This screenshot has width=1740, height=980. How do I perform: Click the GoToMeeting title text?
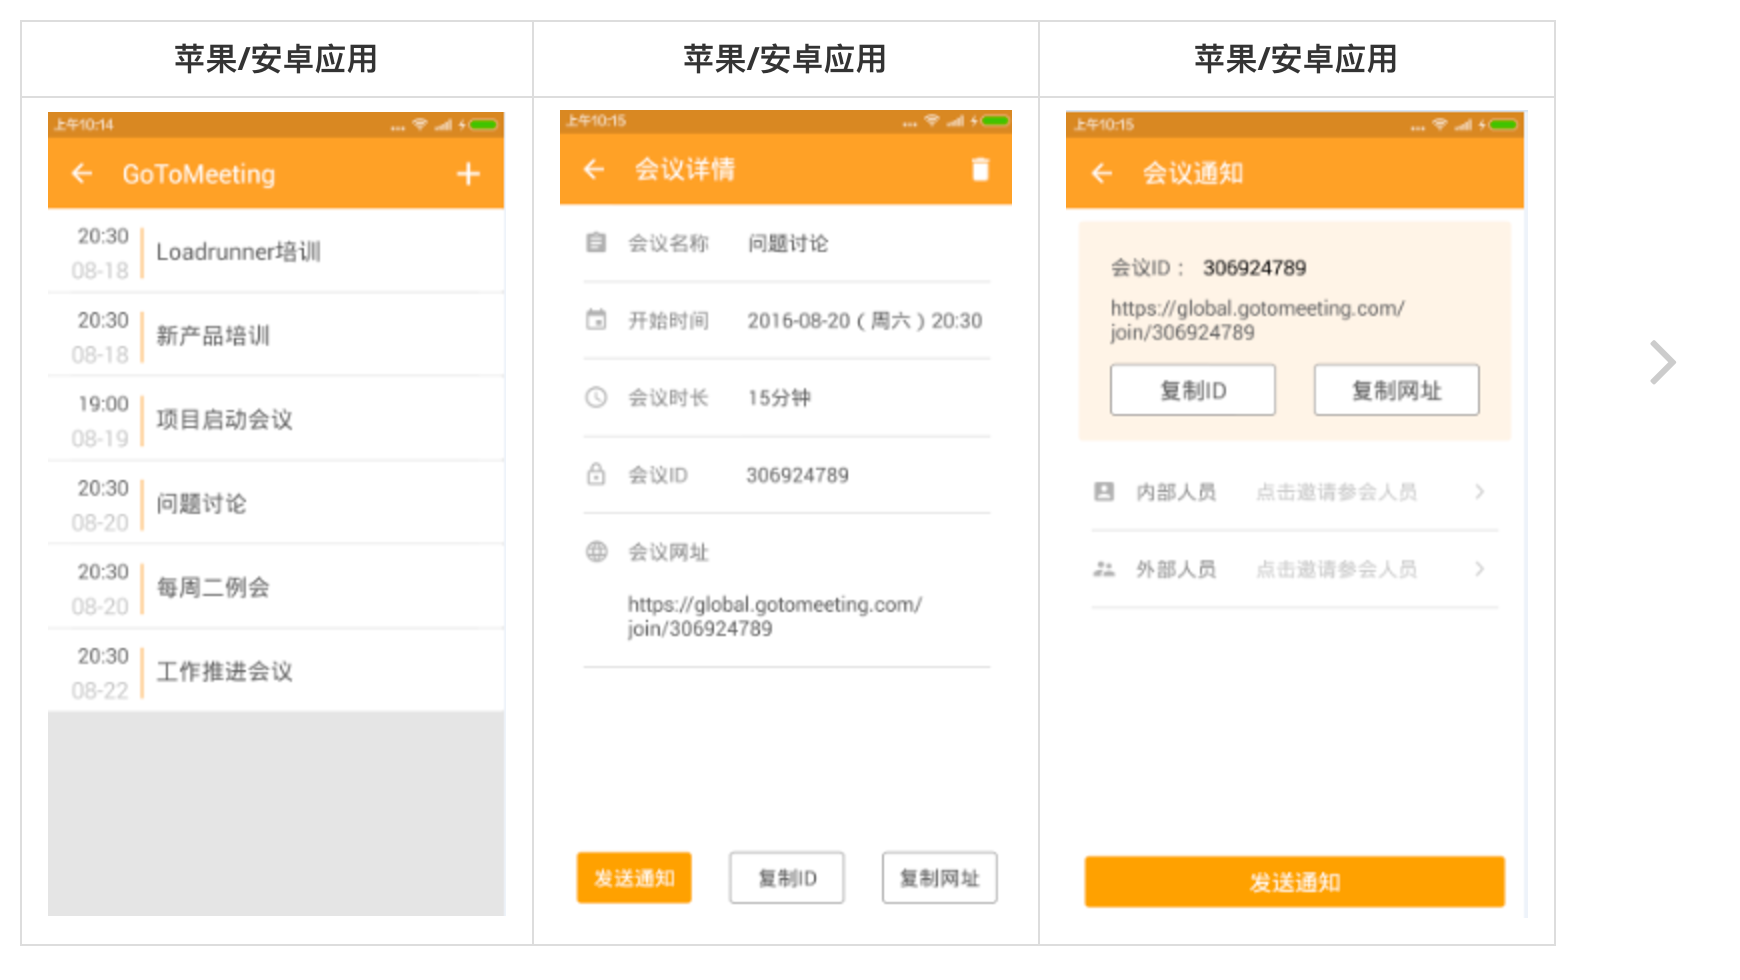click(199, 174)
